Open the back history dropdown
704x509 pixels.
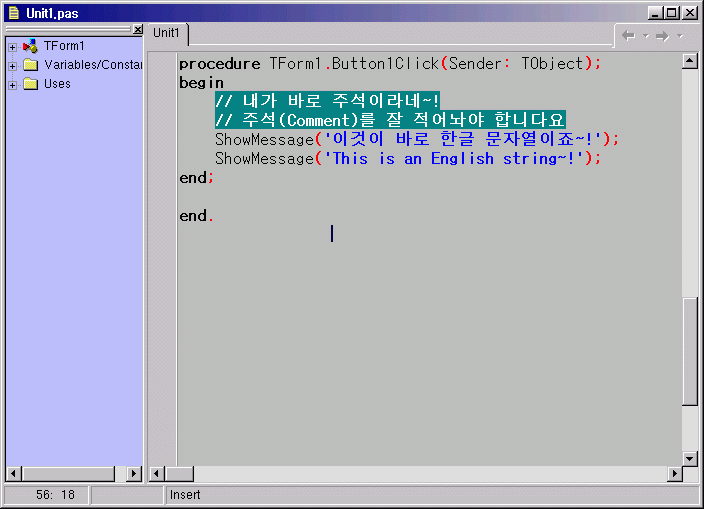tap(646, 35)
